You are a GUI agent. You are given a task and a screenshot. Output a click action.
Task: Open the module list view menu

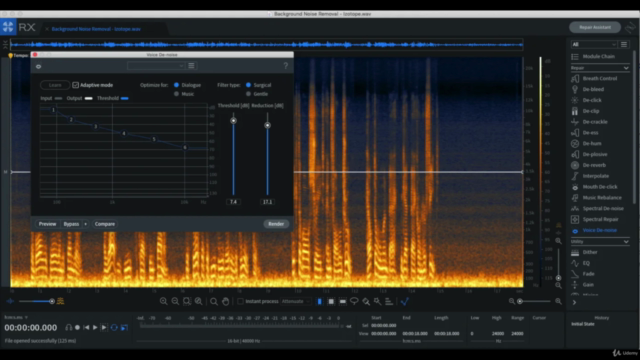[624, 44]
